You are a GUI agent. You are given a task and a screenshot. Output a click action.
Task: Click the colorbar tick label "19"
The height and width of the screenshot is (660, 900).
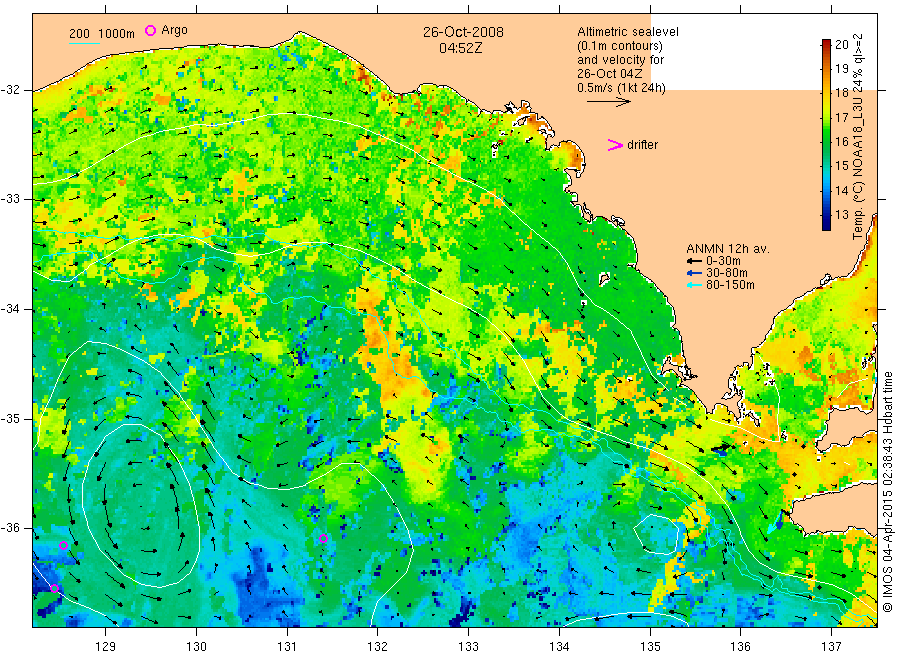tap(842, 69)
